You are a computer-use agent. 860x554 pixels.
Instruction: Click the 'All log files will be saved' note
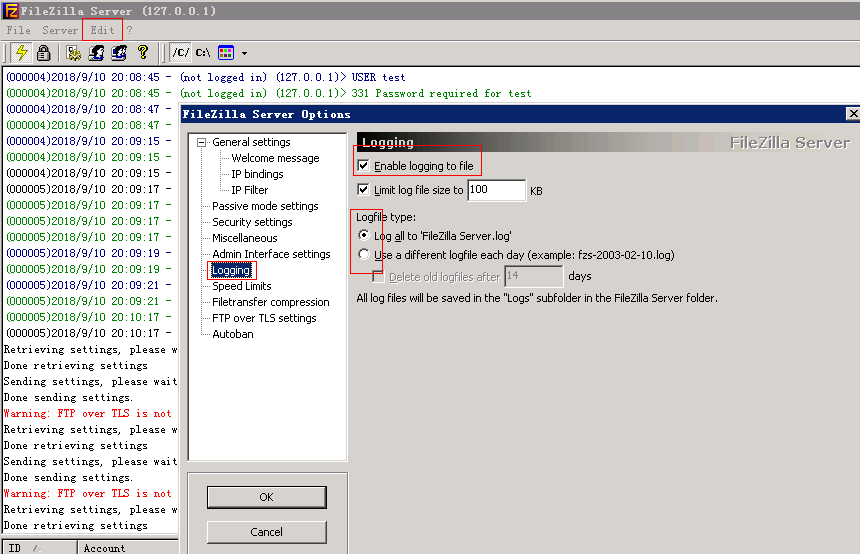[x=537, y=298]
